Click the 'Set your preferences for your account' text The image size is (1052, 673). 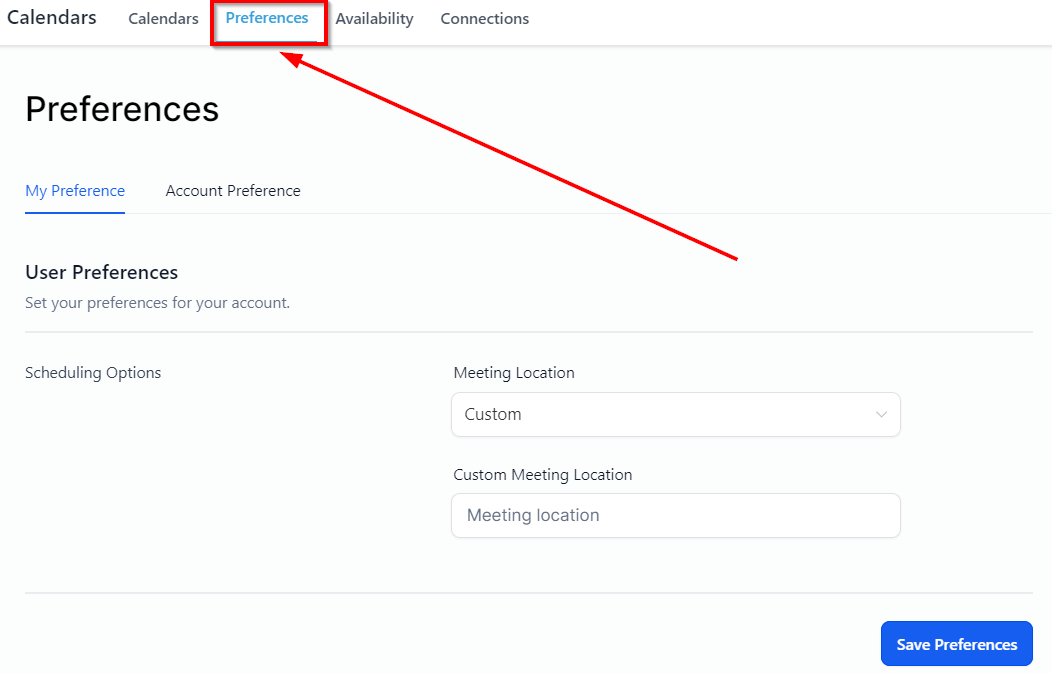pos(157,303)
